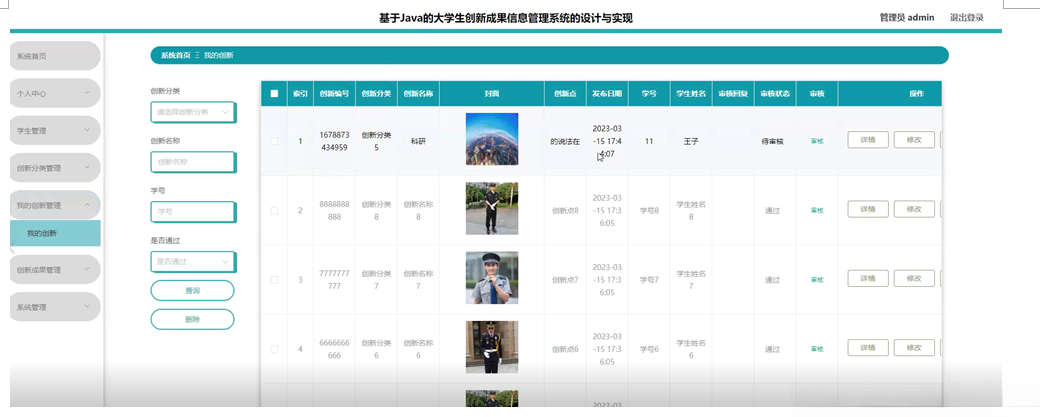
Task: Click the 创新分类6 cell
Action: click(x=376, y=349)
